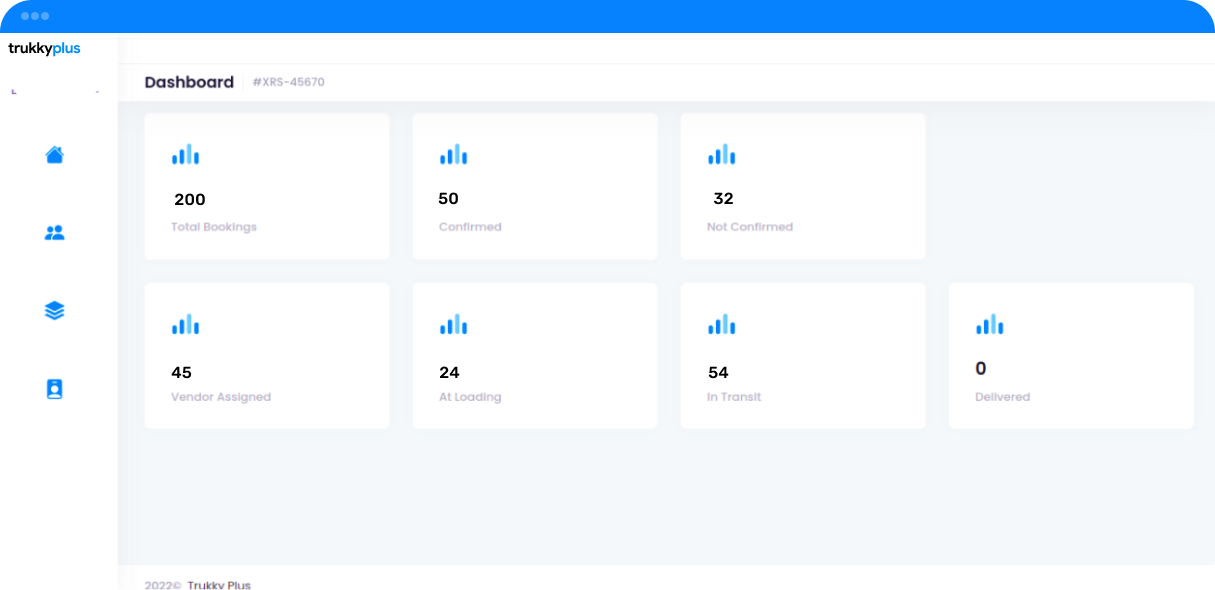The image size is (1215, 590).
Task: Click the reference number #XRS-45670
Action: [x=290, y=82]
